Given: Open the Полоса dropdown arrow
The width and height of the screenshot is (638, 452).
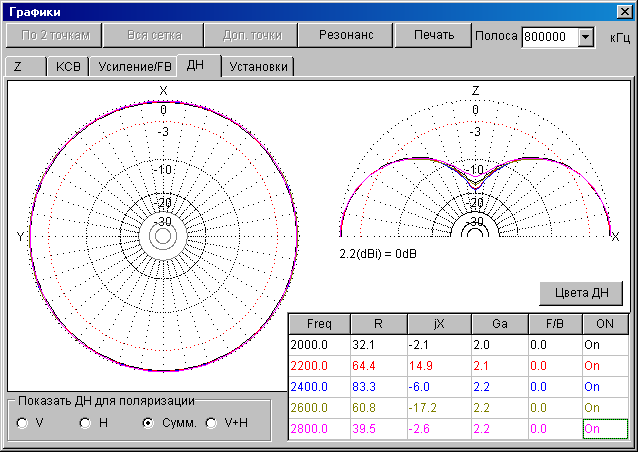Looking at the screenshot, I should coord(586,37).
